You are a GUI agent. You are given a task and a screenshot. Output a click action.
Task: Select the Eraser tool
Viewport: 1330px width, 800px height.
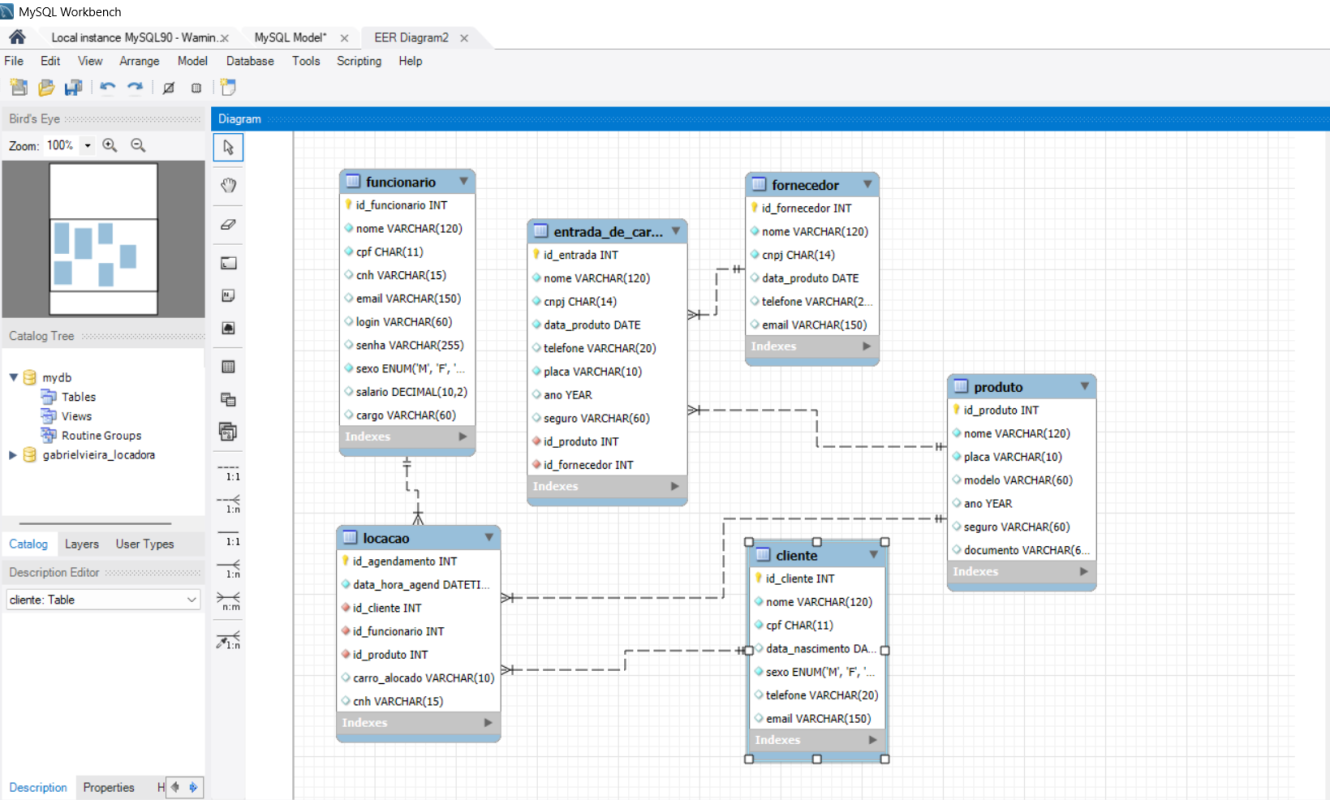click(x=228, y=225)
